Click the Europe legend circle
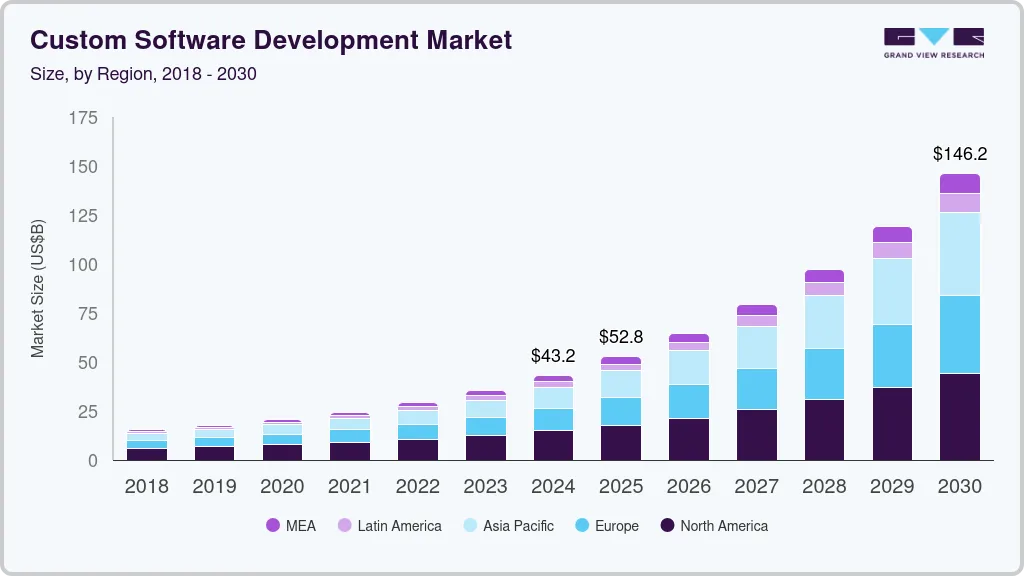Viewport: 1024px width, 576px height. (582, 526)
